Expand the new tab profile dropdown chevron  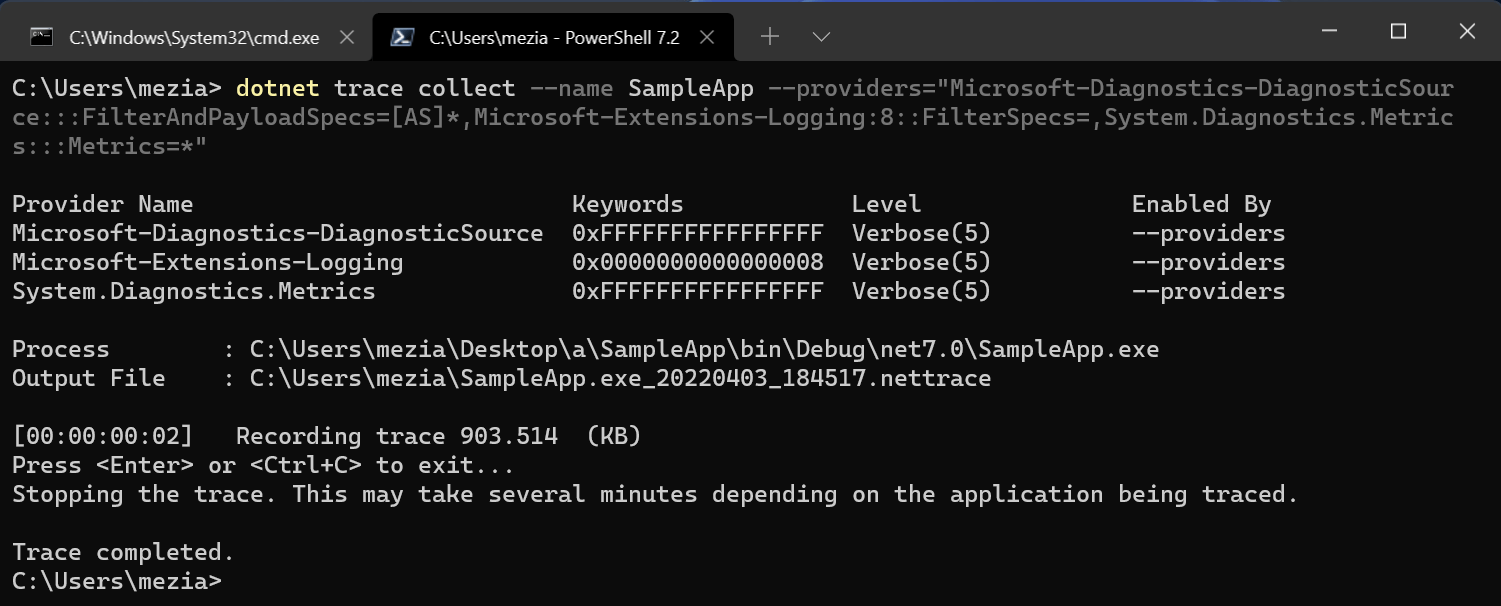click(821, 37)
